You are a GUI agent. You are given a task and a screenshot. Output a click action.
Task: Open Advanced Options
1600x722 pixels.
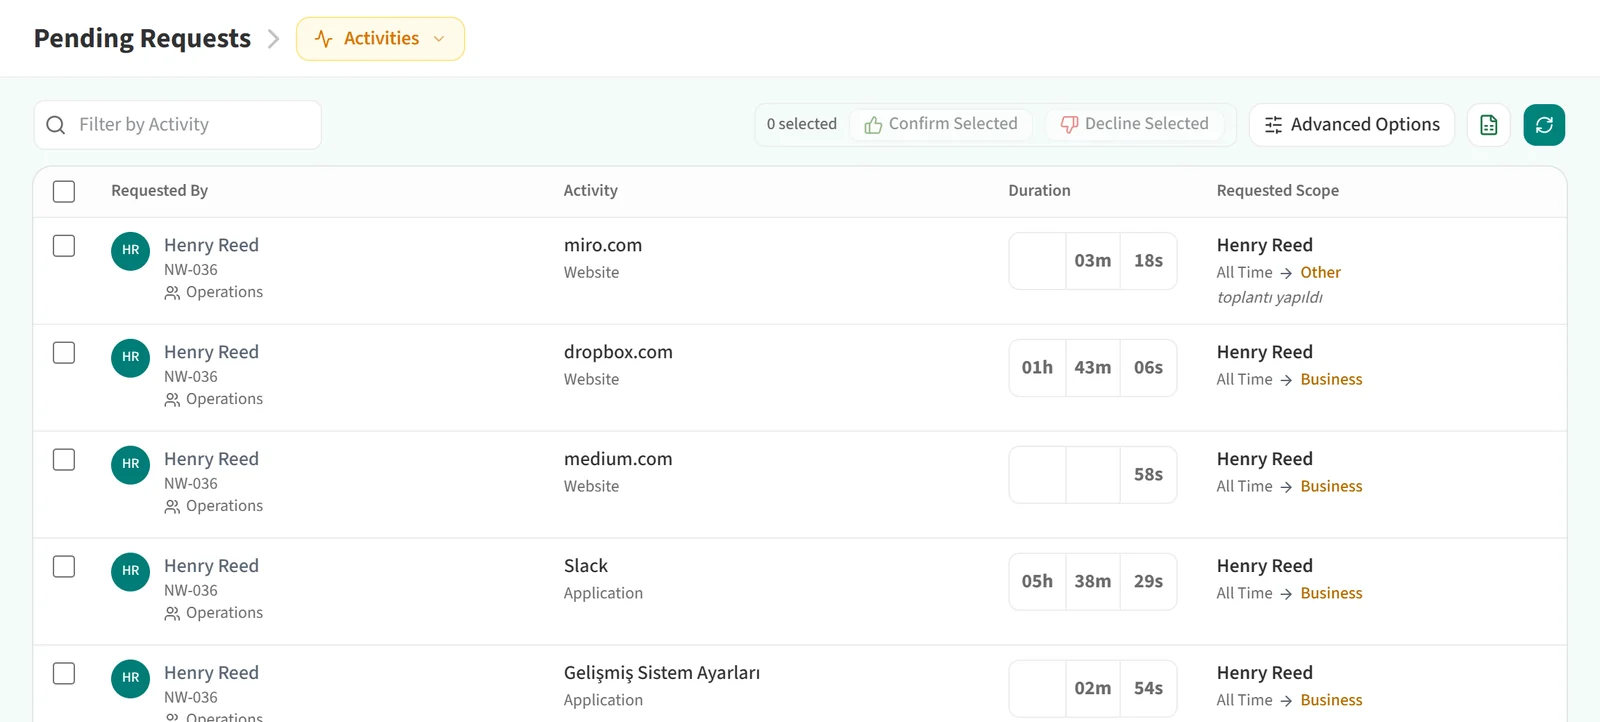[1351, 125]
